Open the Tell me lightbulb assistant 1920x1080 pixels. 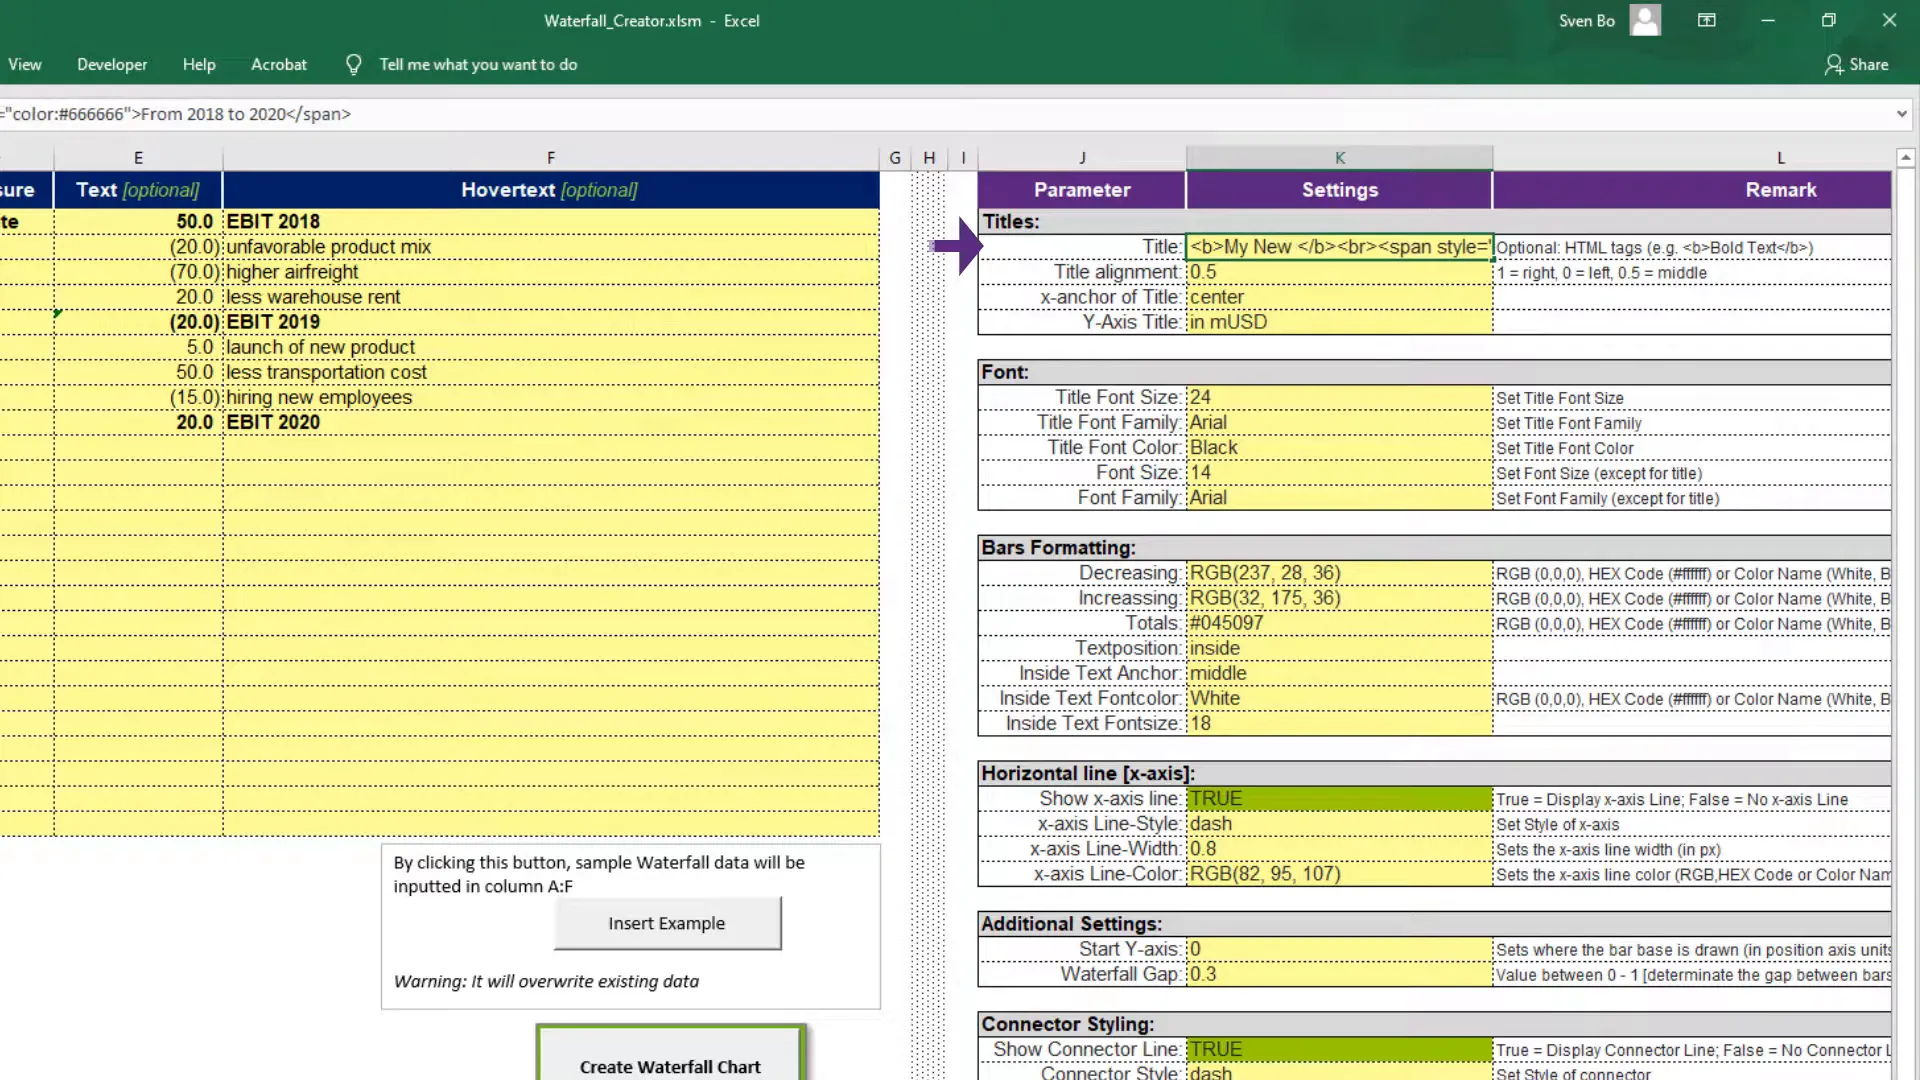click(x=354, y=64)
